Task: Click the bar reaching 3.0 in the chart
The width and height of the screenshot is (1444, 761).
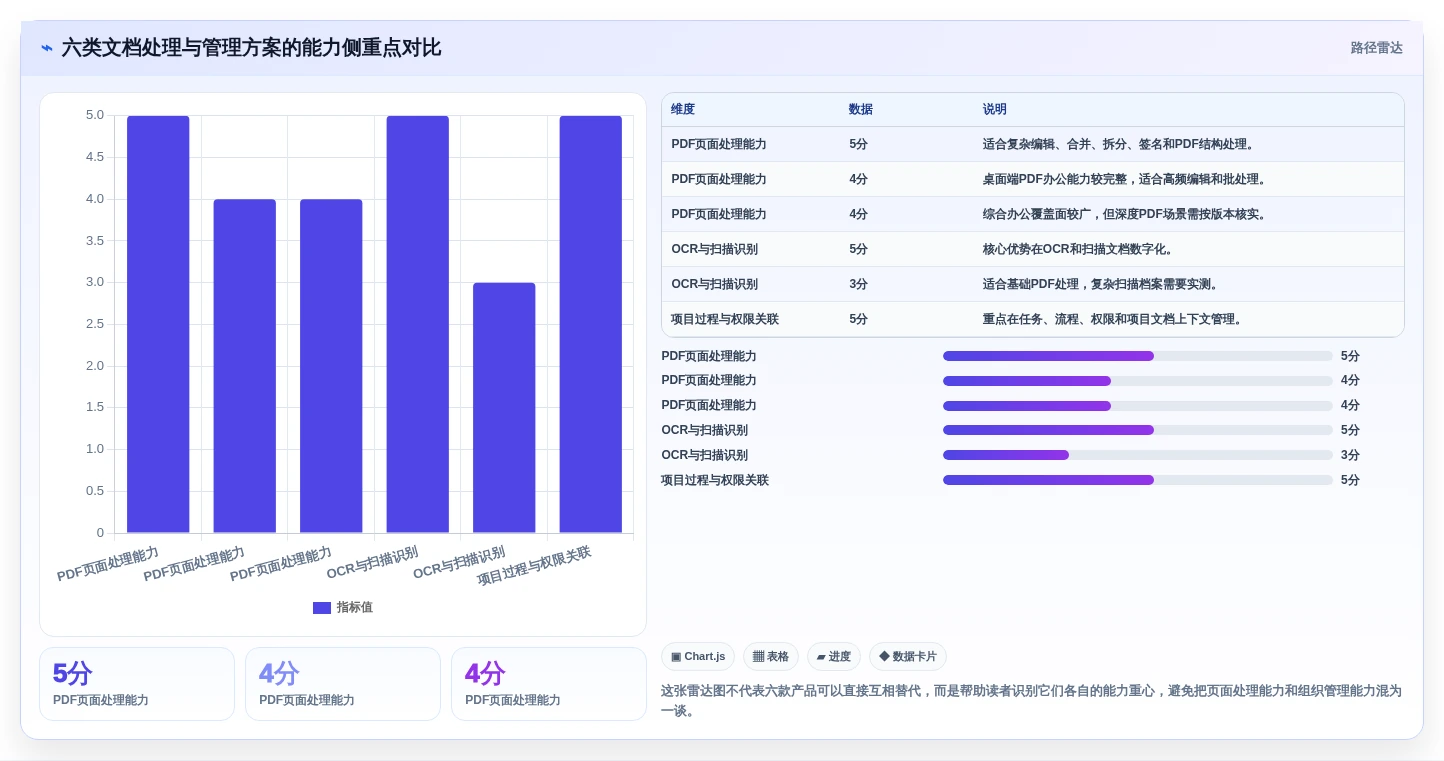Action: tap(504, 408)
